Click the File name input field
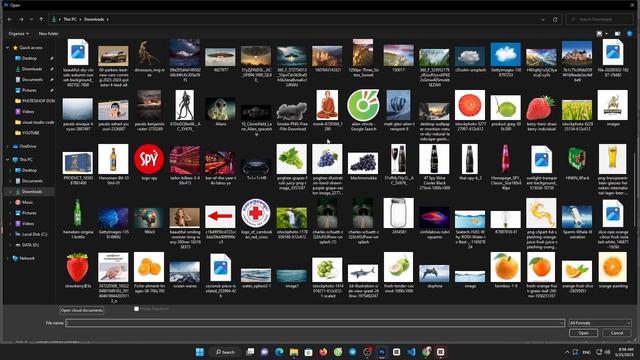 (x=315, y=323)
